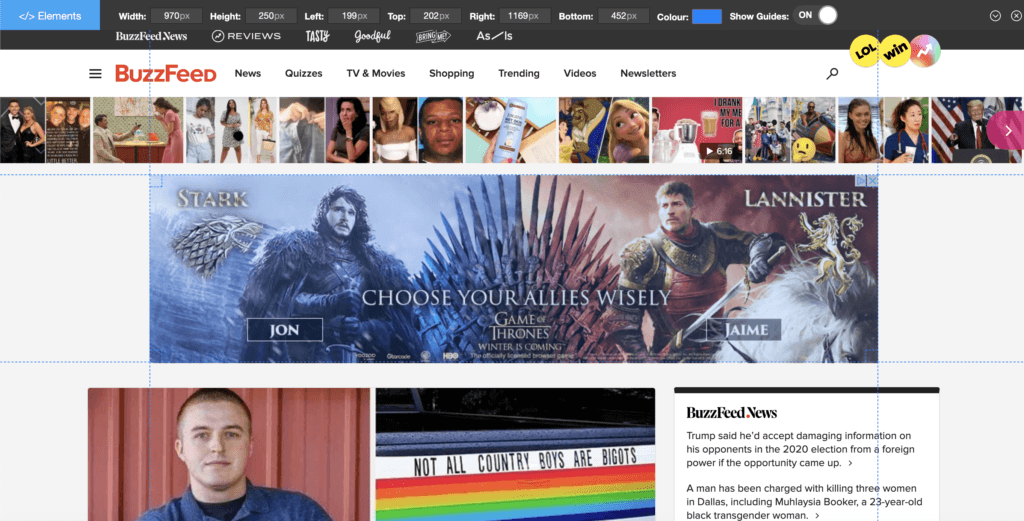Click the trending arrow badge
The width and height of the screenshot is (1024, 521).
(x=925, y=51)
